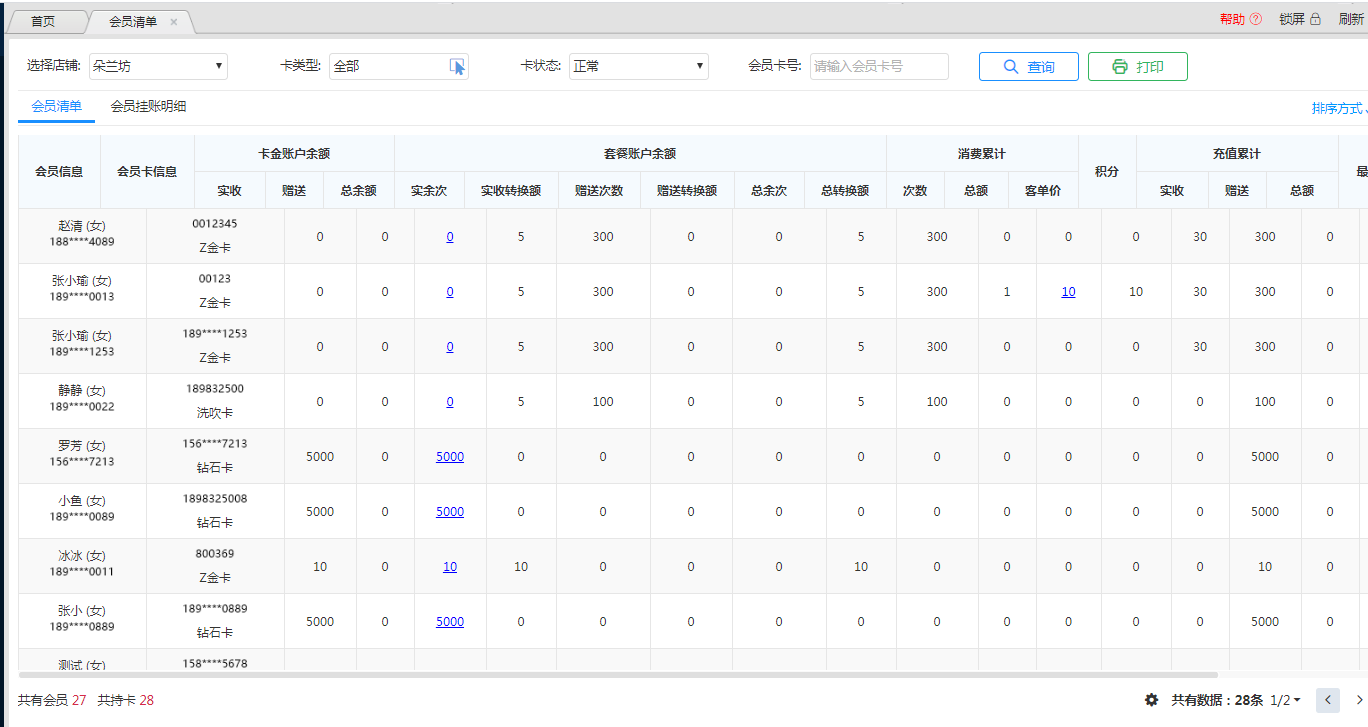Go to next page arrow
The height and width of the screenshot is (727, 1368).
click(x=1359, y=700)
